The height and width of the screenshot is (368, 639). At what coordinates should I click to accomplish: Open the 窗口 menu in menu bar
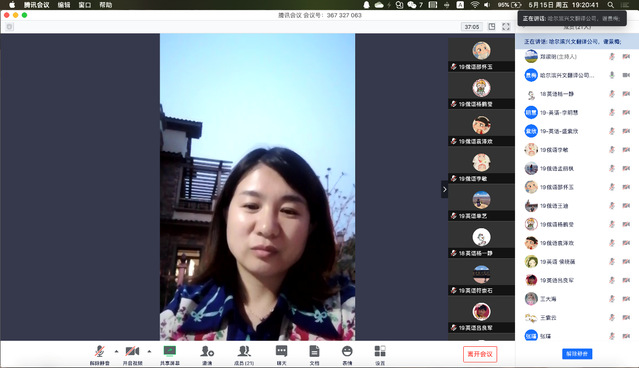(x=85, y=5)
